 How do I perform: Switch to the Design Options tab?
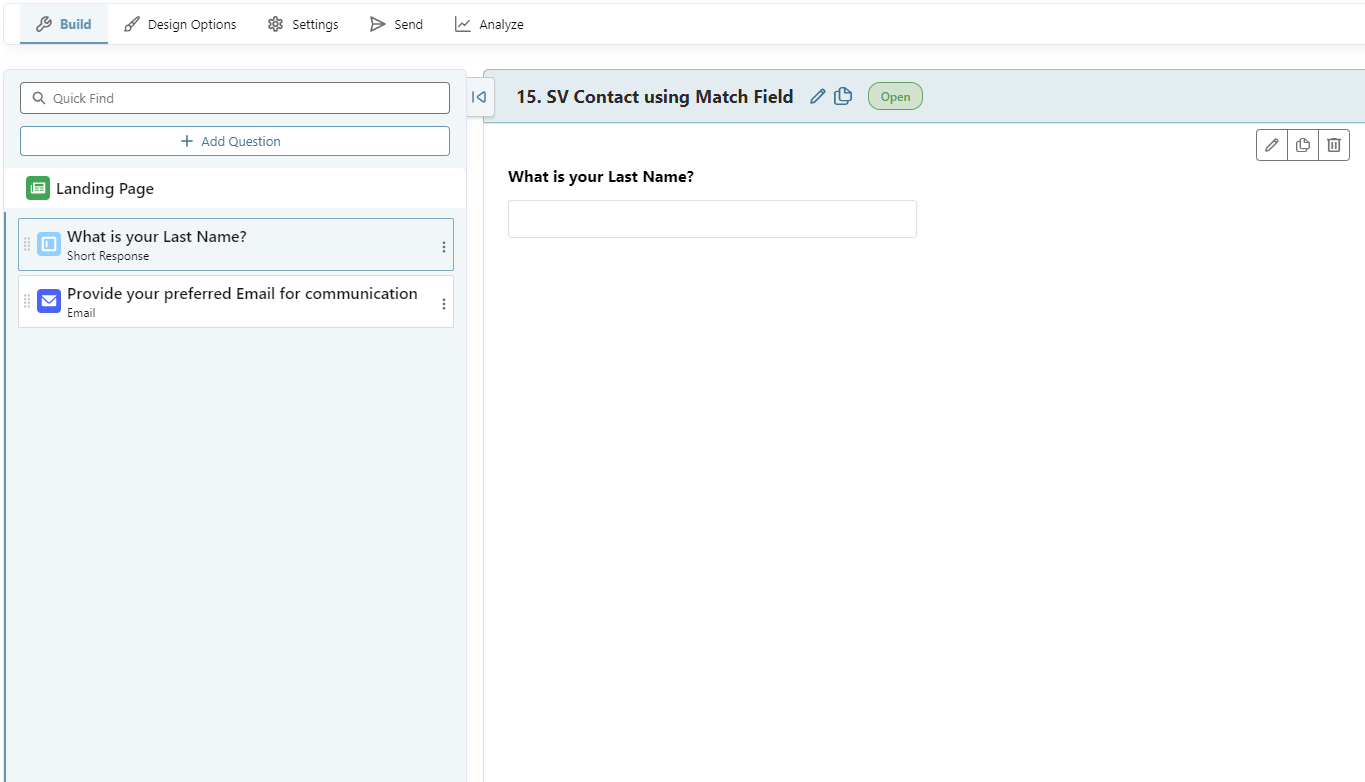180,24
